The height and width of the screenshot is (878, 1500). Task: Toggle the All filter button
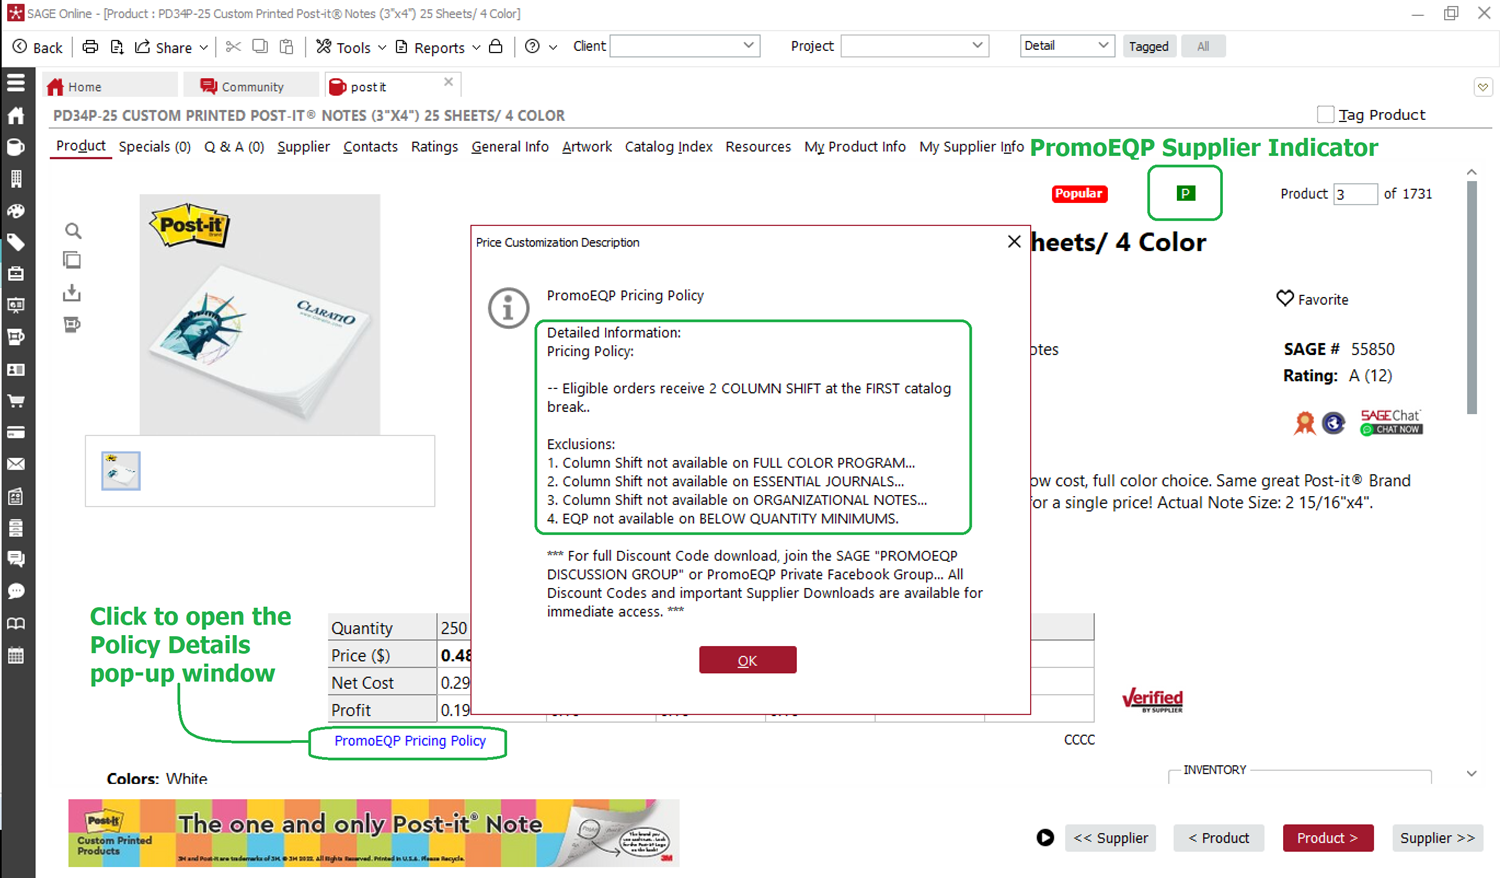pos(1203,46)
